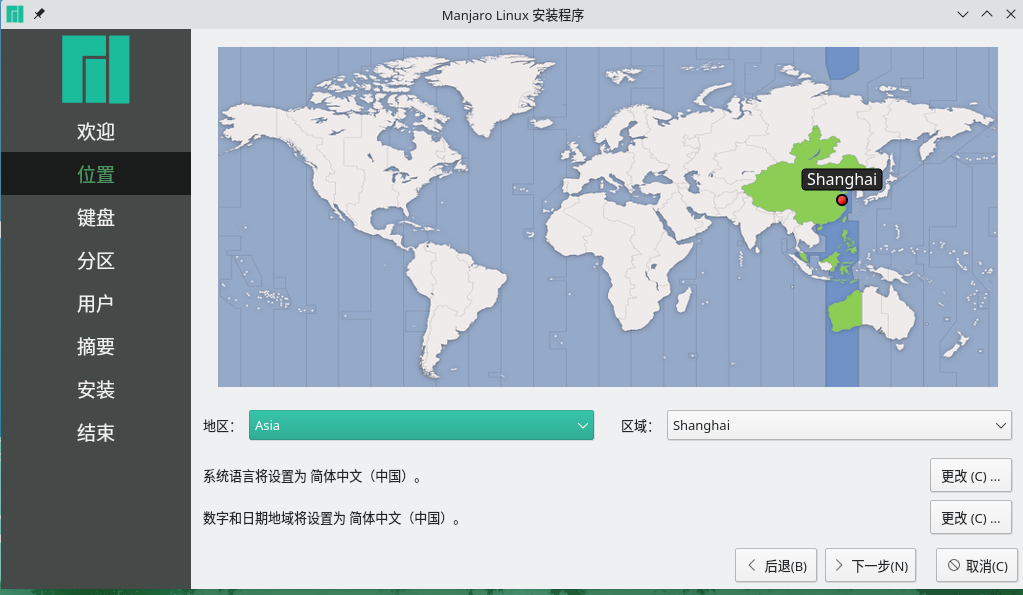The image size is (1023, 595).
Task: Click the large Manjaro logo in sidebar
Action: point(96,69)
